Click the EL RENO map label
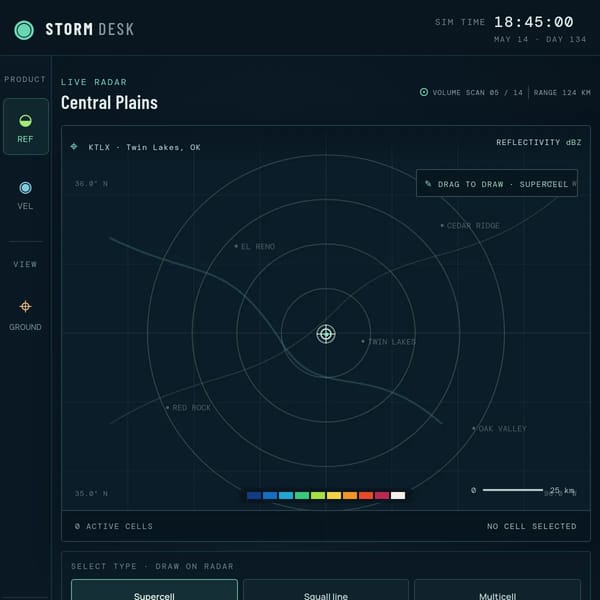600x600 pixels. coord(258,246)
